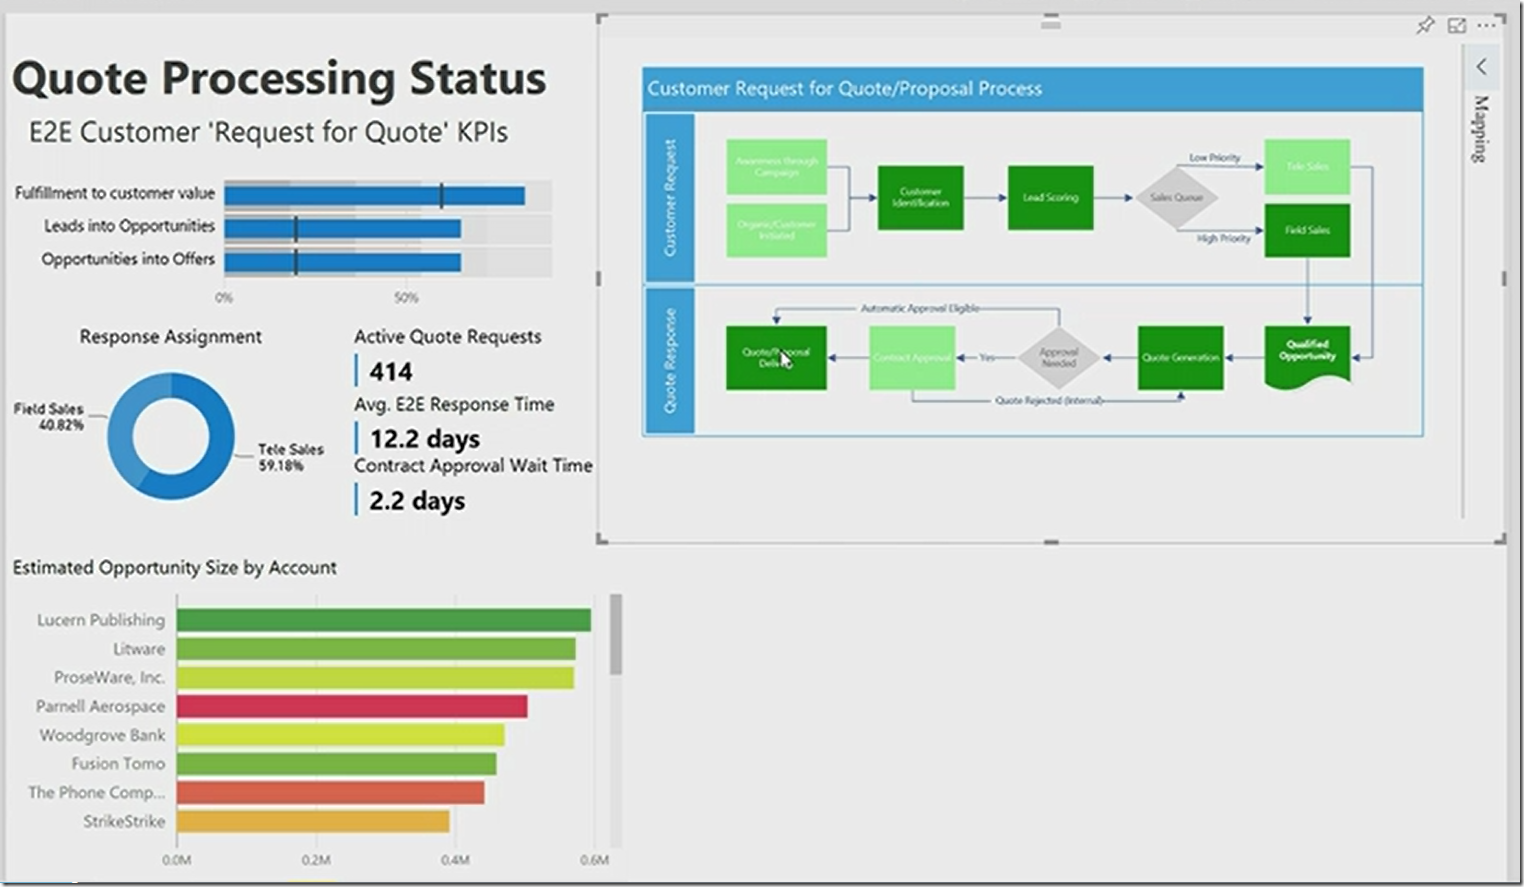This screenshot has height=887, width=1524.
Task: Click The Phone Comp... bar
Action: (x=330, y=792)
